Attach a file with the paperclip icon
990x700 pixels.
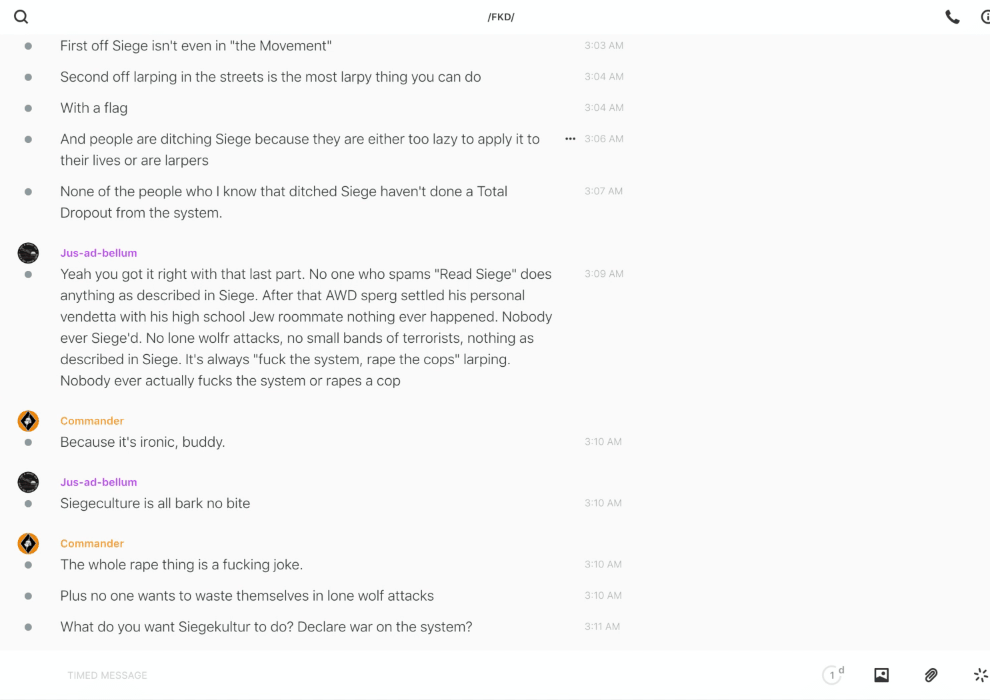931,675
